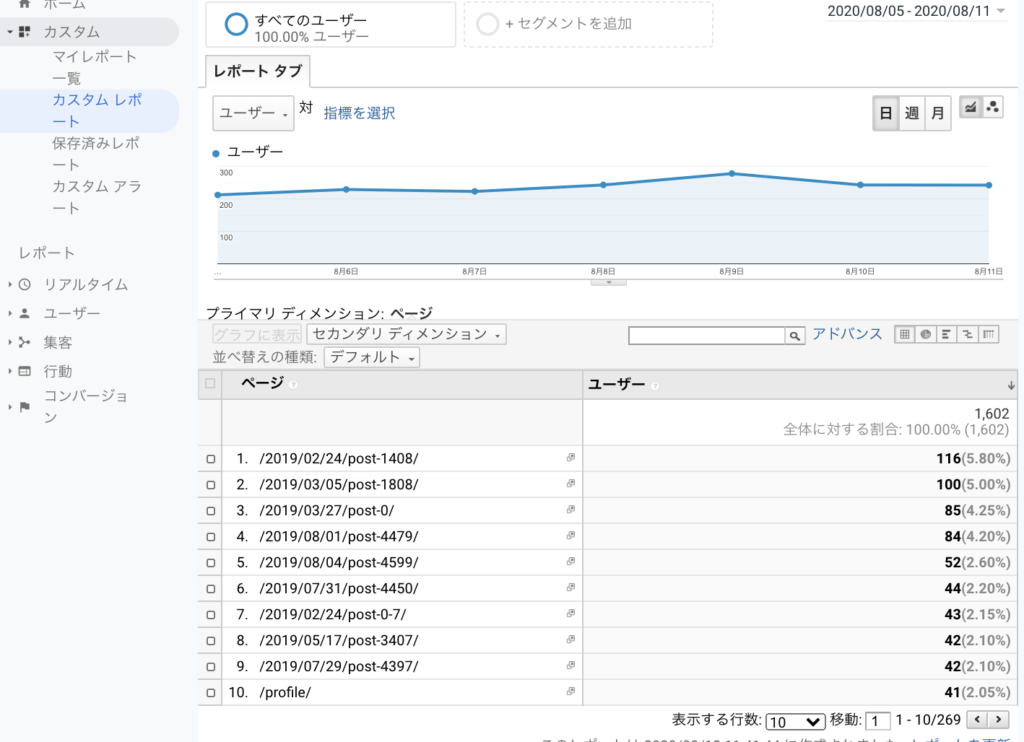Tick the checkbox for /profile/ row
Screen dimensions: 1024x742
[210, 692]
